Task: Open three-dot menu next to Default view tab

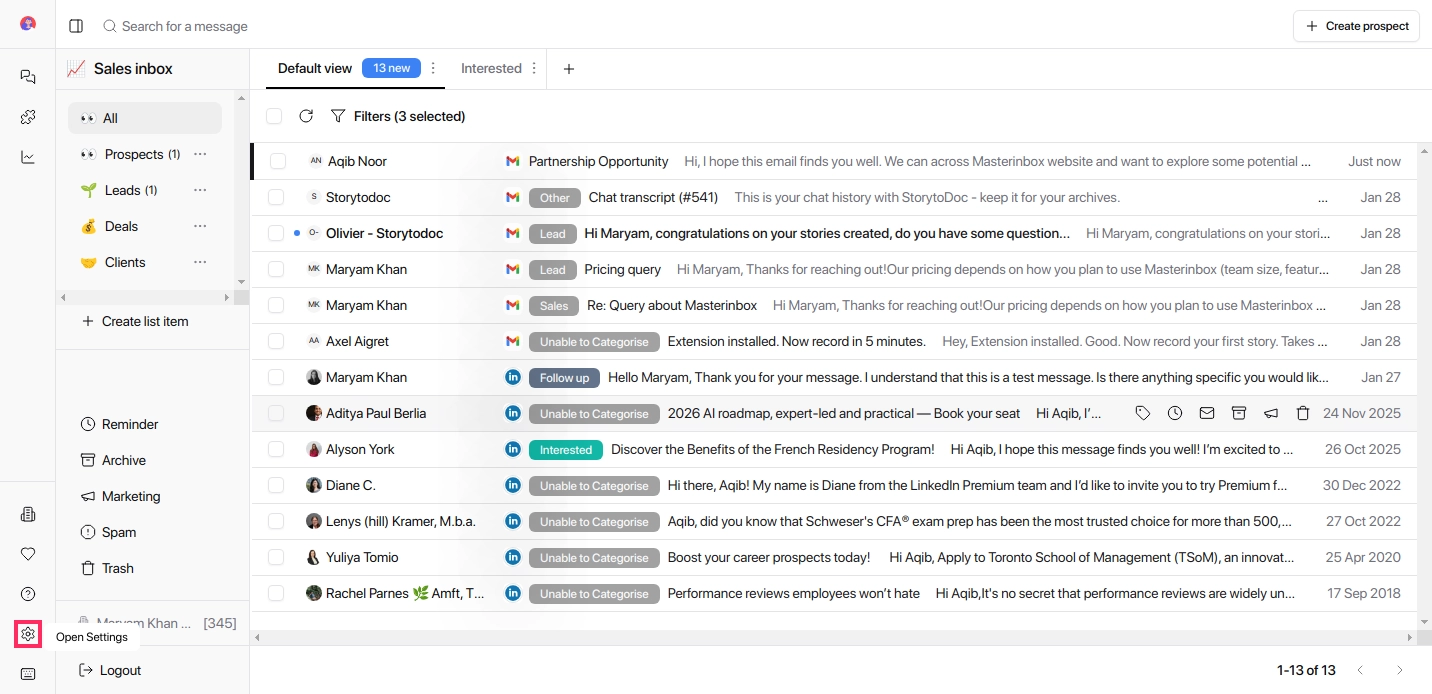Action: pyautogui.click(x=433, y=68)
